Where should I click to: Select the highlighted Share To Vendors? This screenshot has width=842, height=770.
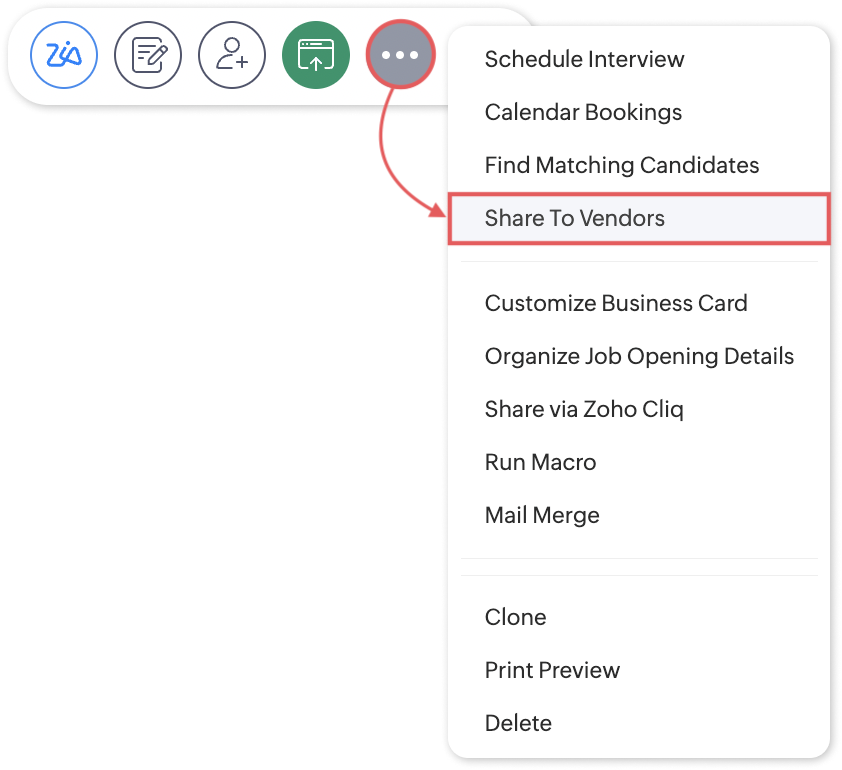(638, 218)
